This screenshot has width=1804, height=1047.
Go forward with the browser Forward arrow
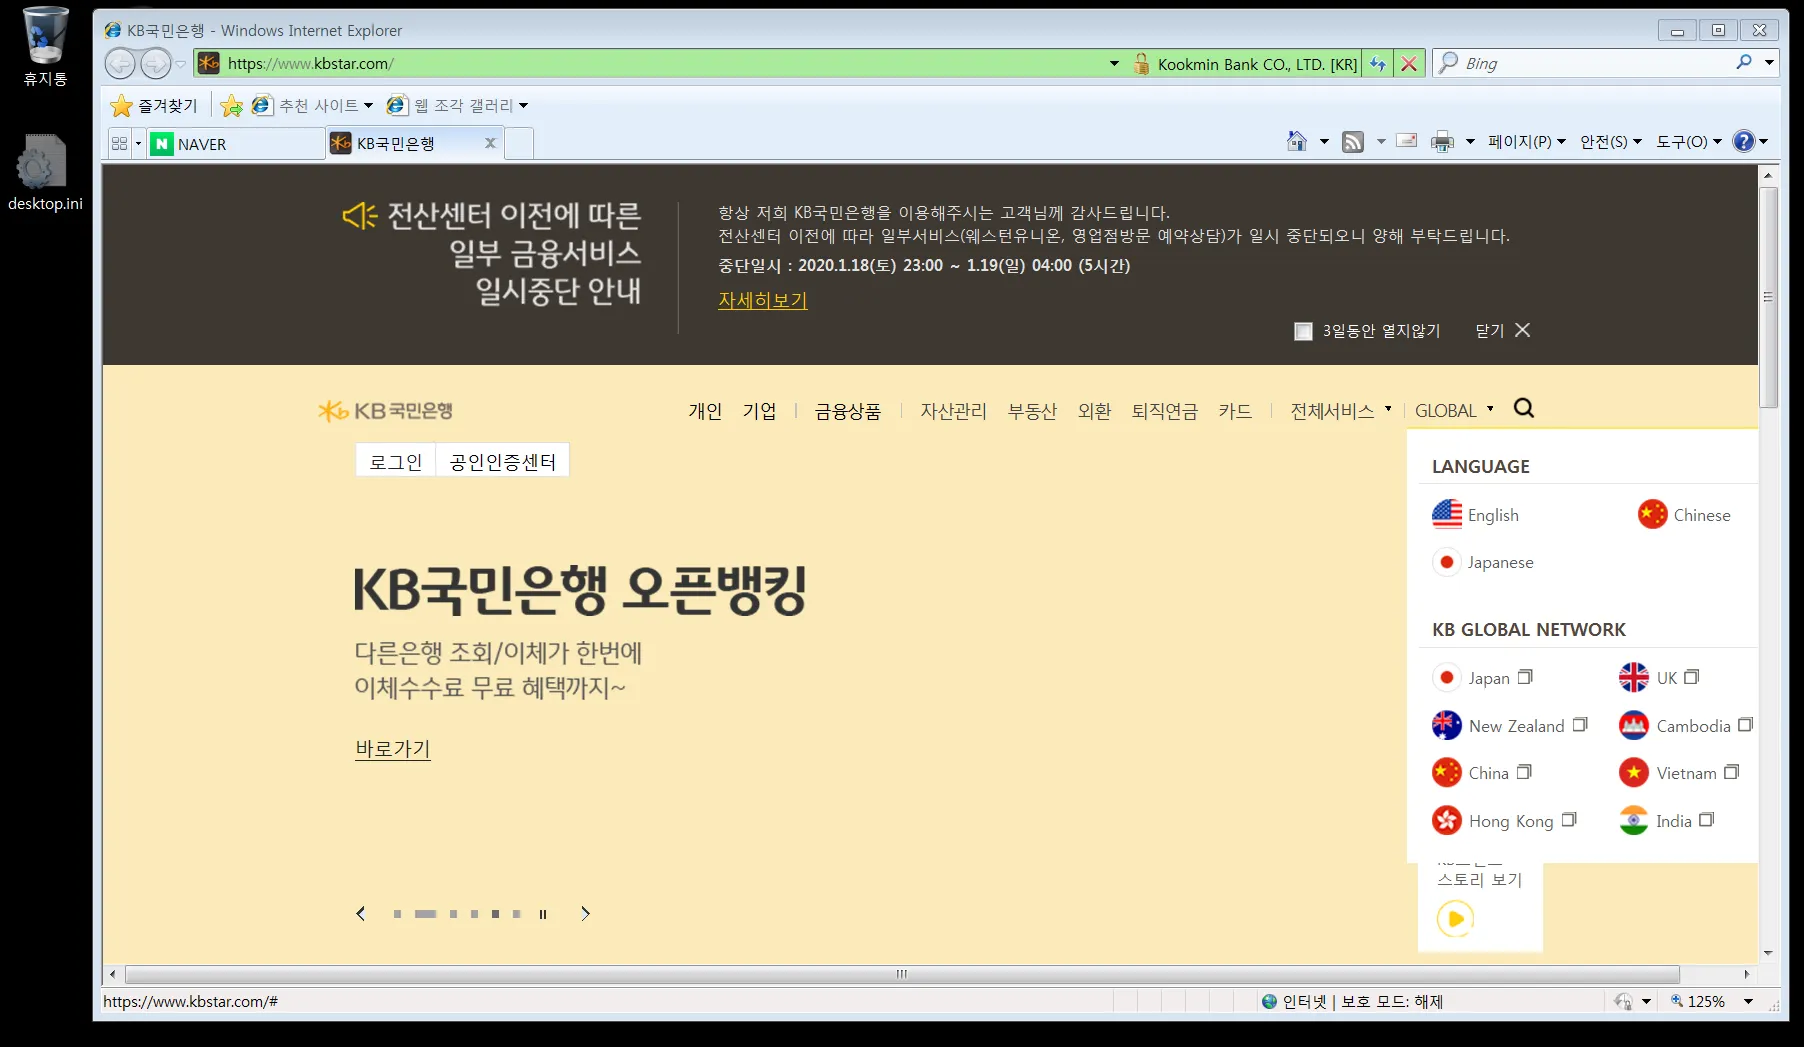click(x=155, y=64)
